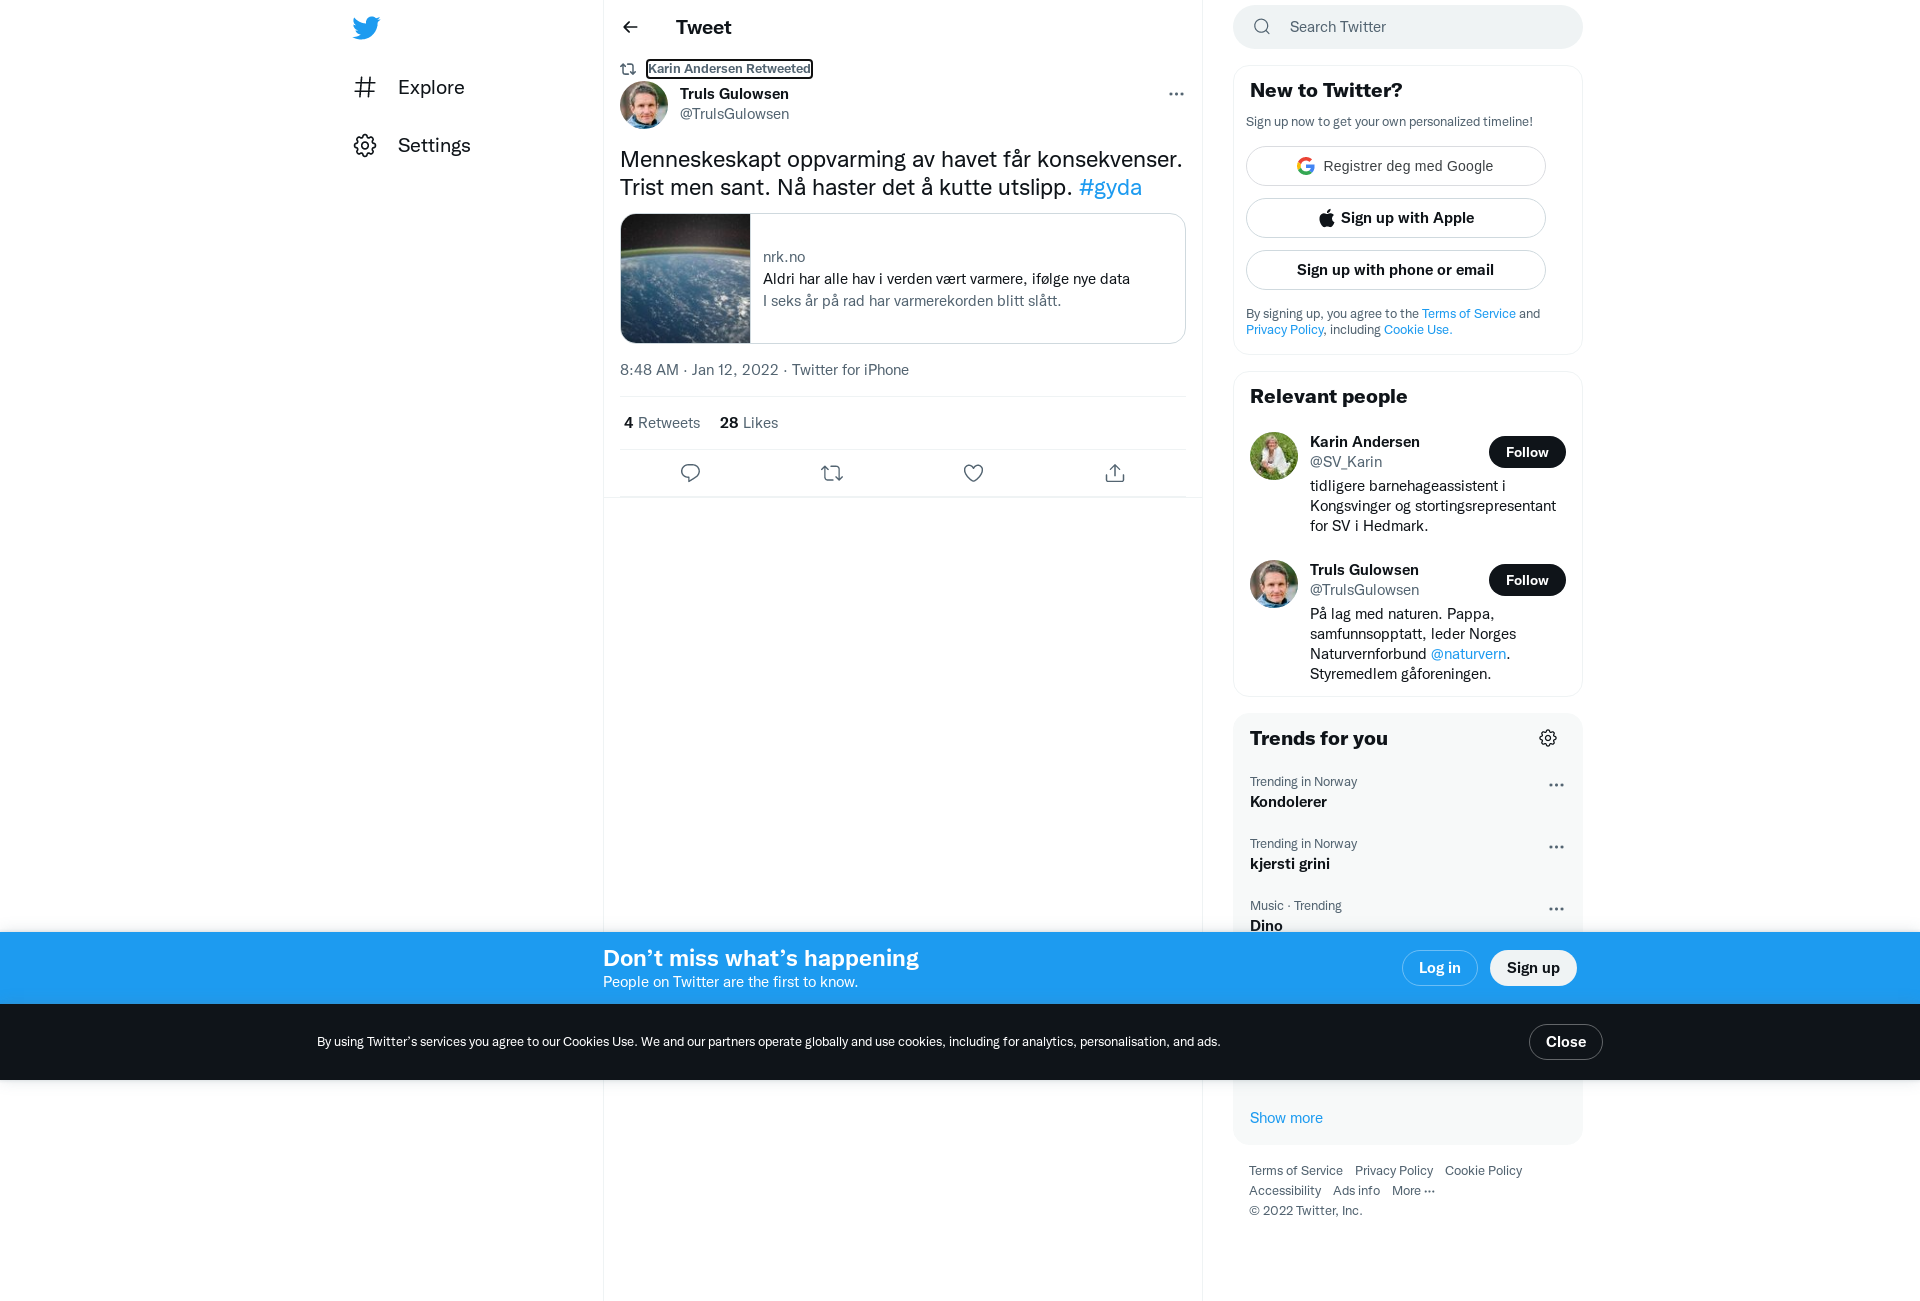This screenshot has height=1301, width=1920.
Task: Open Truls Gulowsen's profile avatar on tweet
Action: coord(644,104)
